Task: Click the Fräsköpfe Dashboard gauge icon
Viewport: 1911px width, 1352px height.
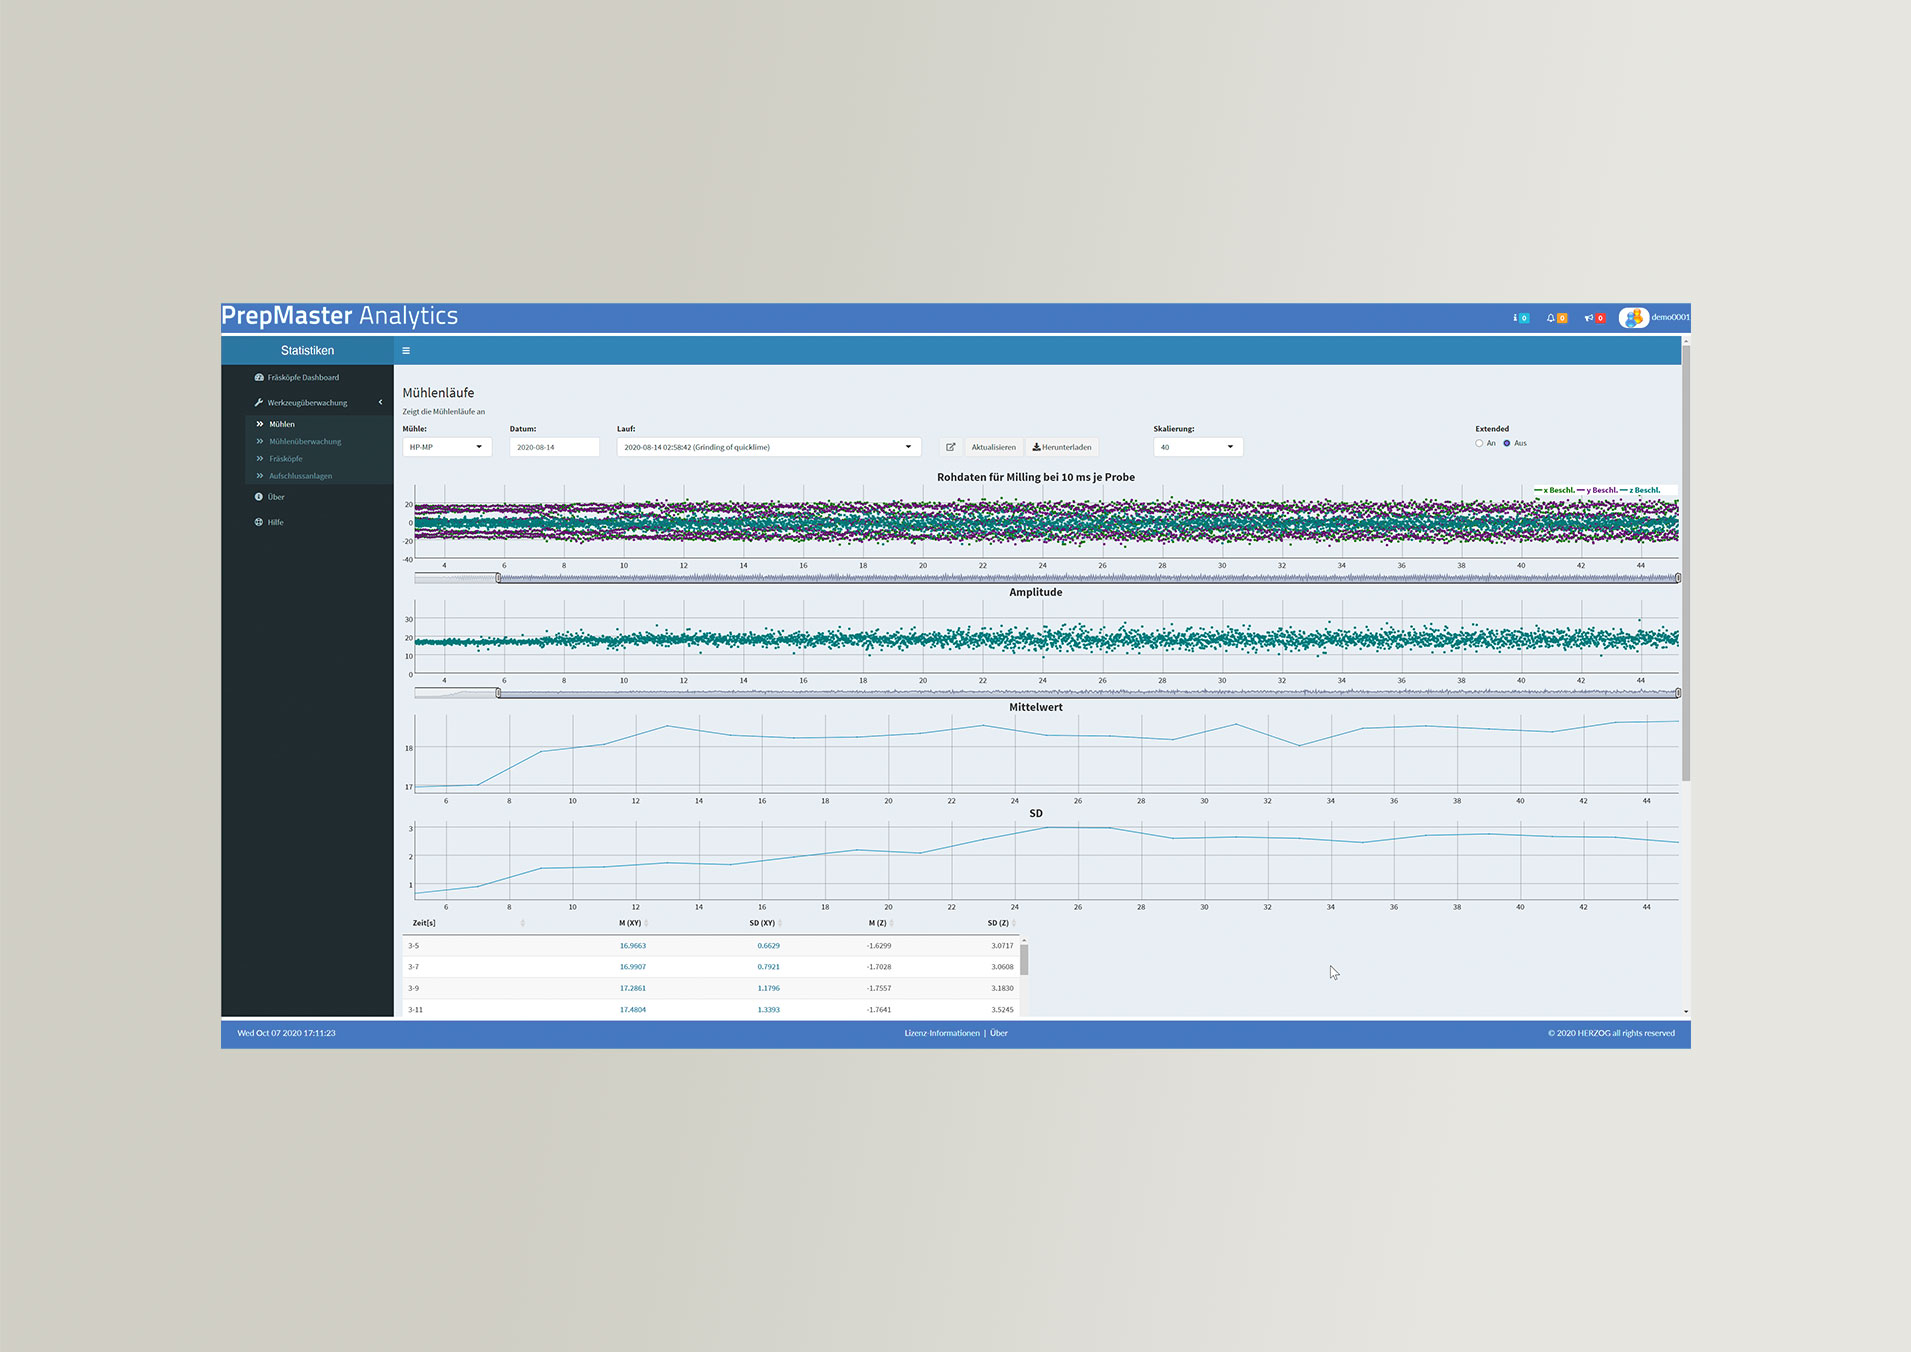Action: tap(259, 378)
